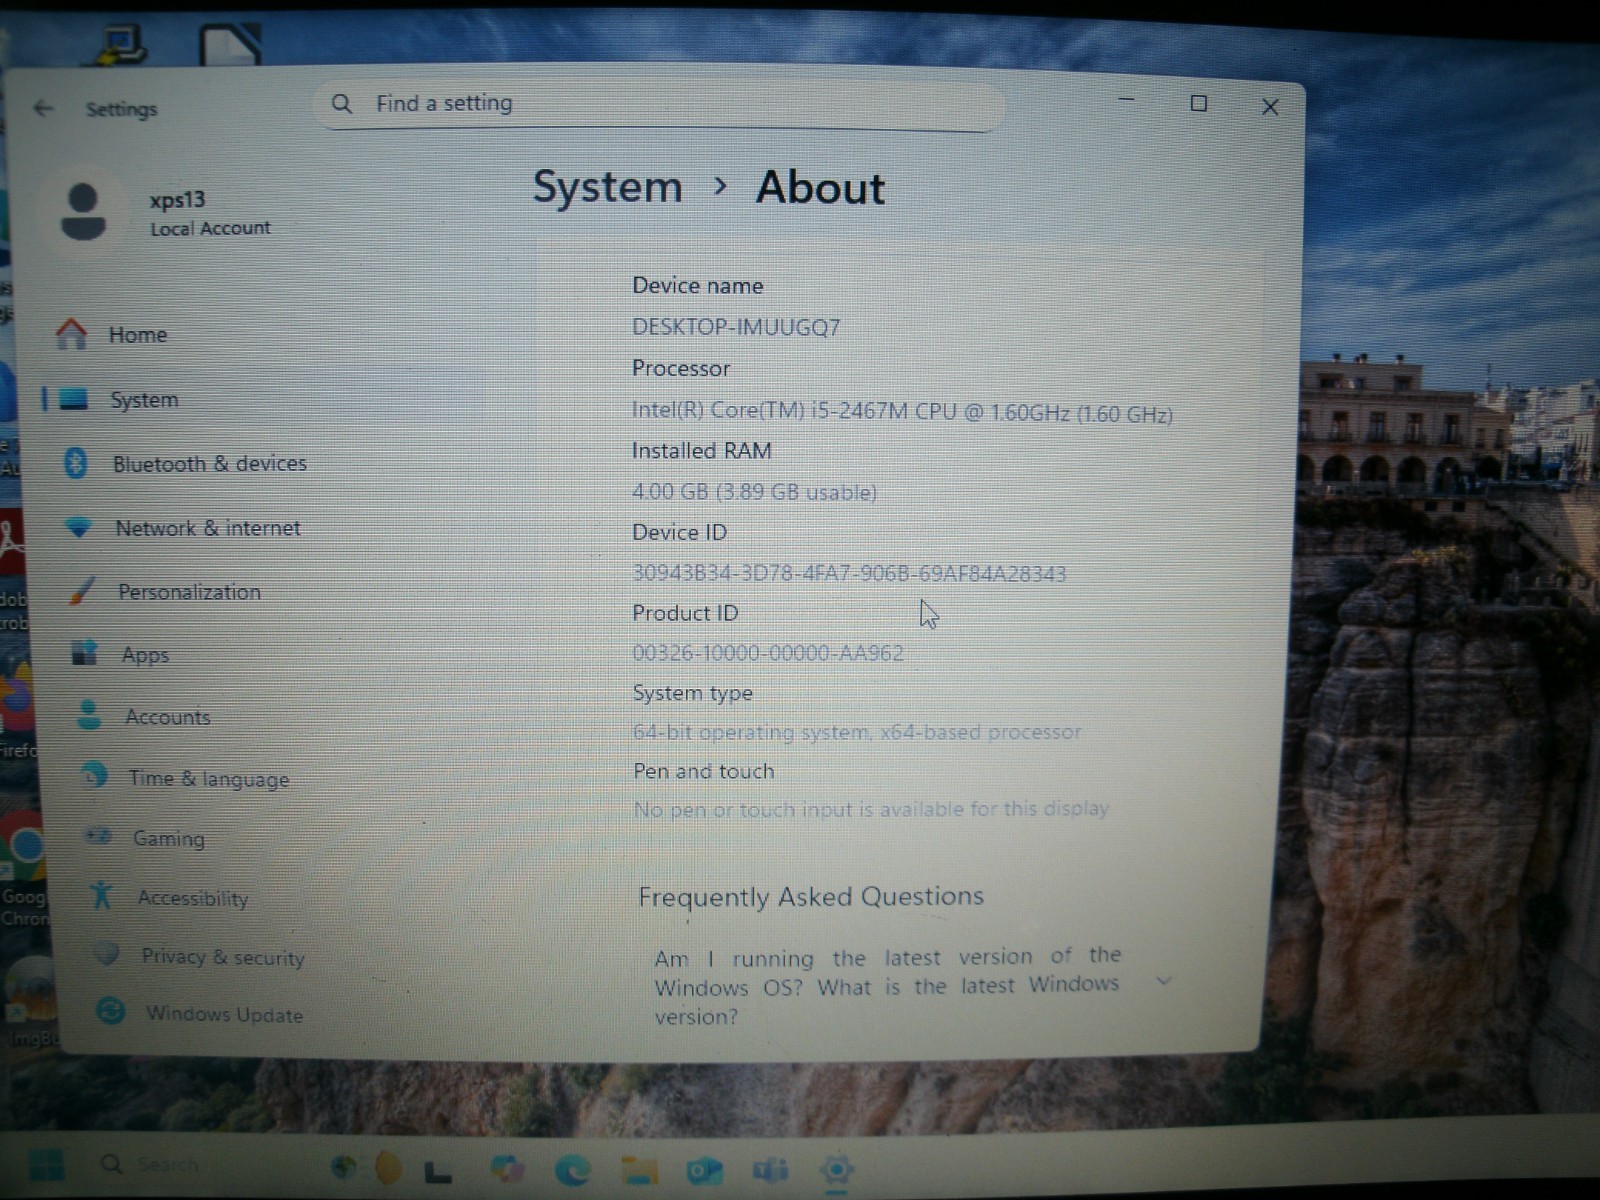
Task: Open Privacy & security settings
Action: coord(222,956)
